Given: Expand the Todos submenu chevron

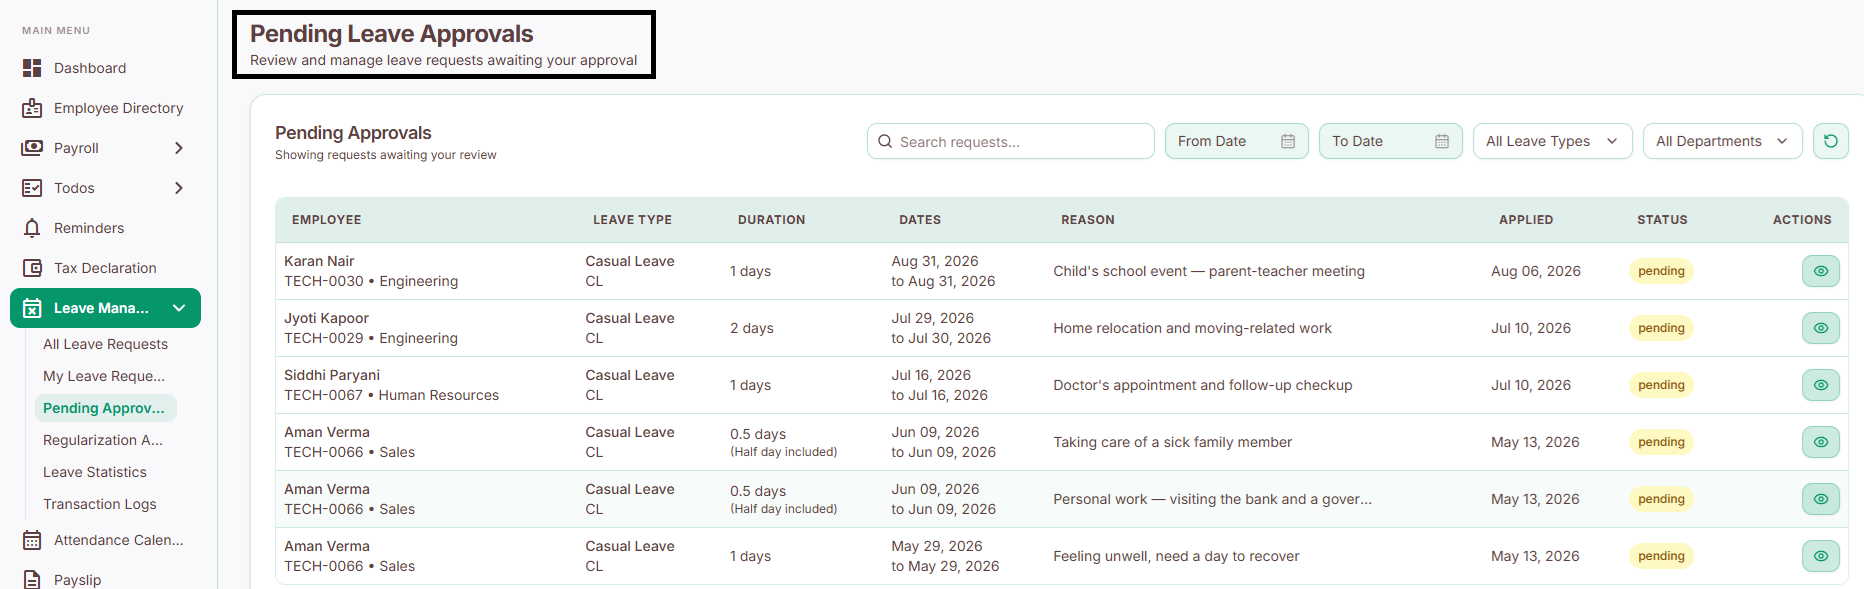Looking at the screenshot, I should (179, 188).
